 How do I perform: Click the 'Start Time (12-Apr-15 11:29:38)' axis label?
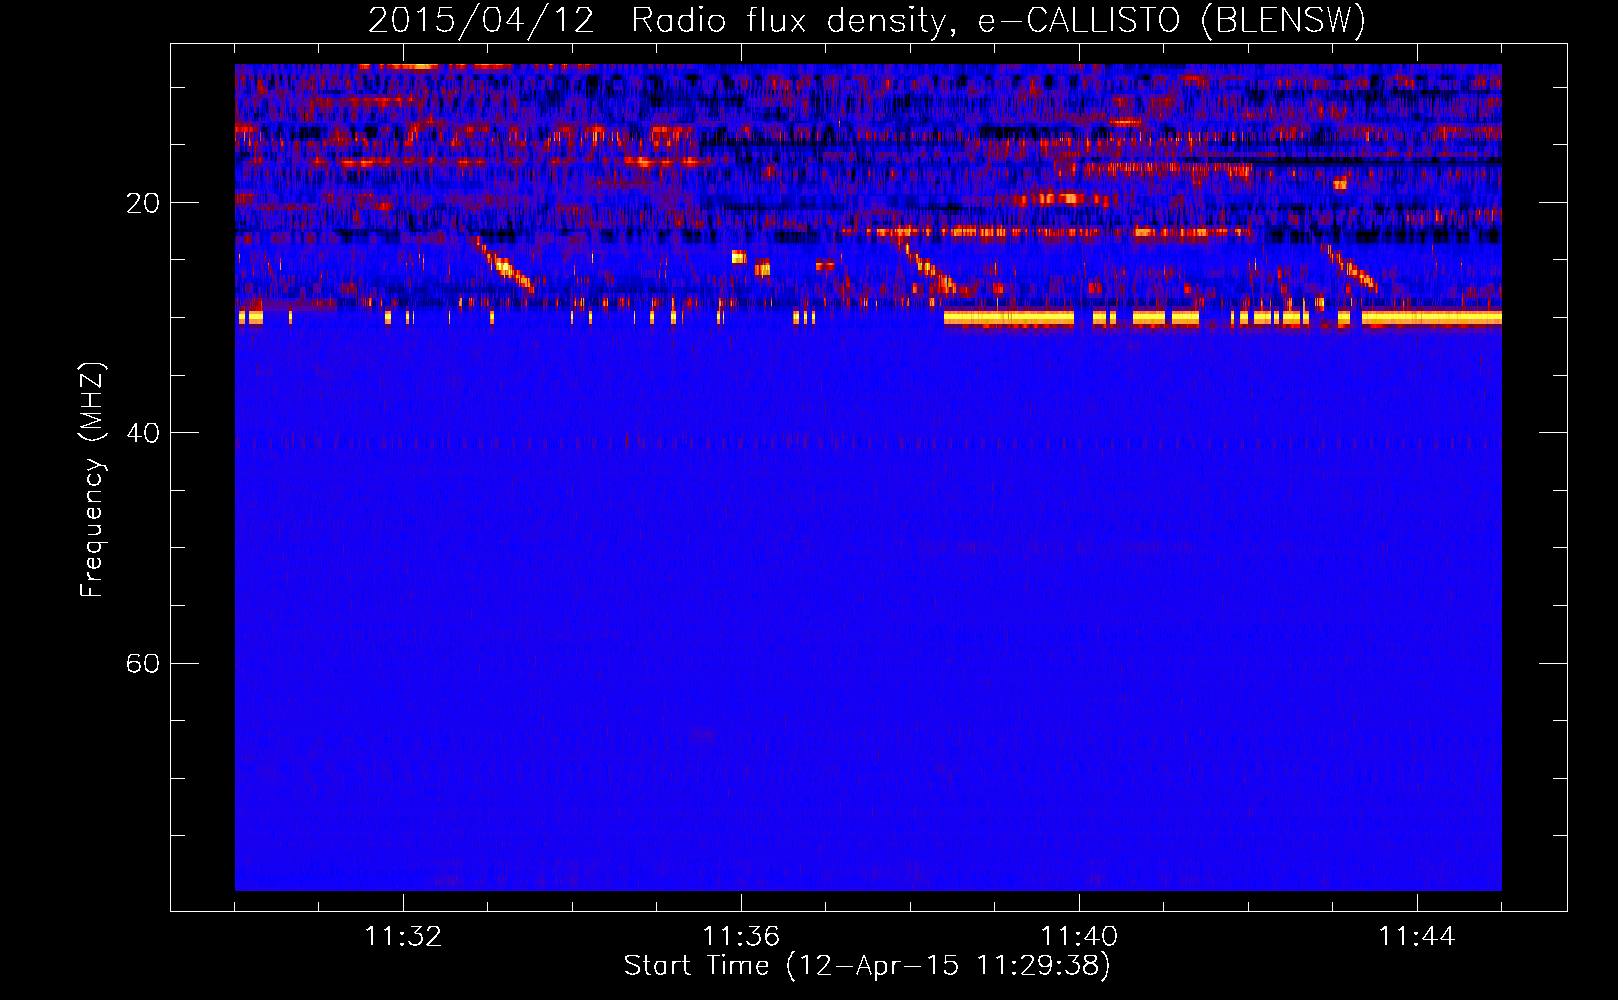[x=867, y=966]
